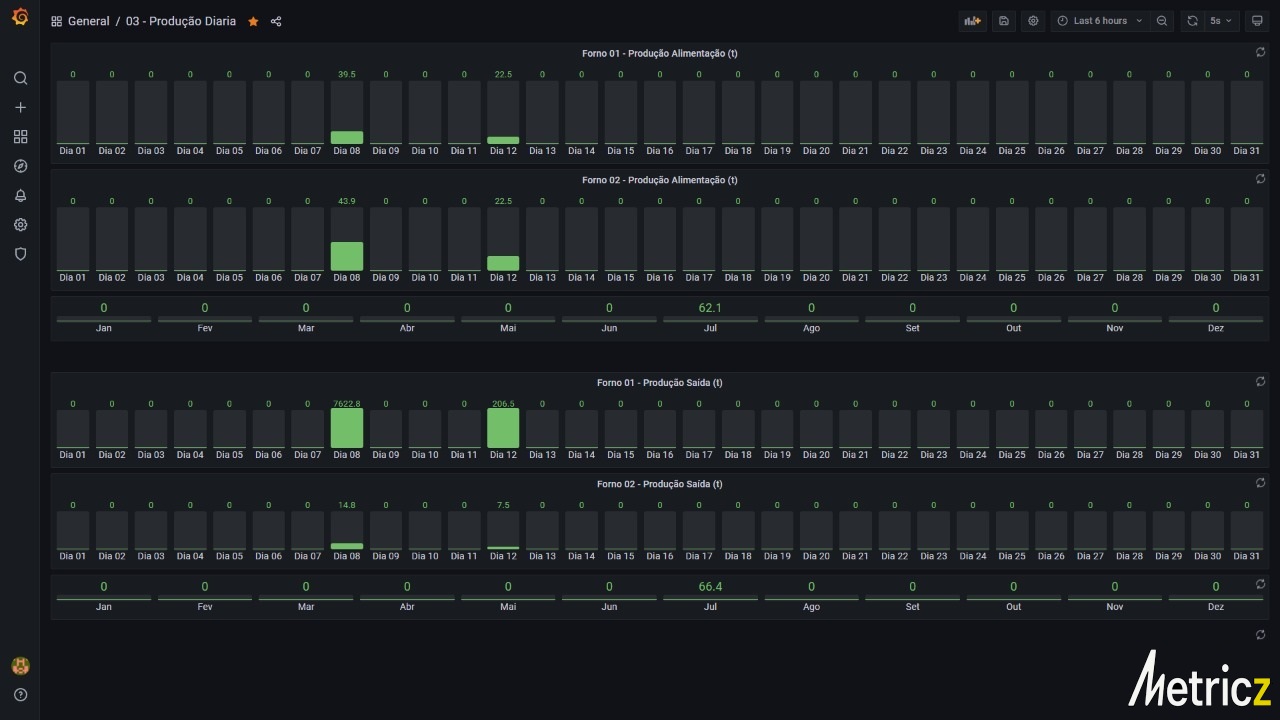The width and height of the screenshot is (1280, 720).
Task: Zoom out the time range
Action: [x=1161, y=21]
